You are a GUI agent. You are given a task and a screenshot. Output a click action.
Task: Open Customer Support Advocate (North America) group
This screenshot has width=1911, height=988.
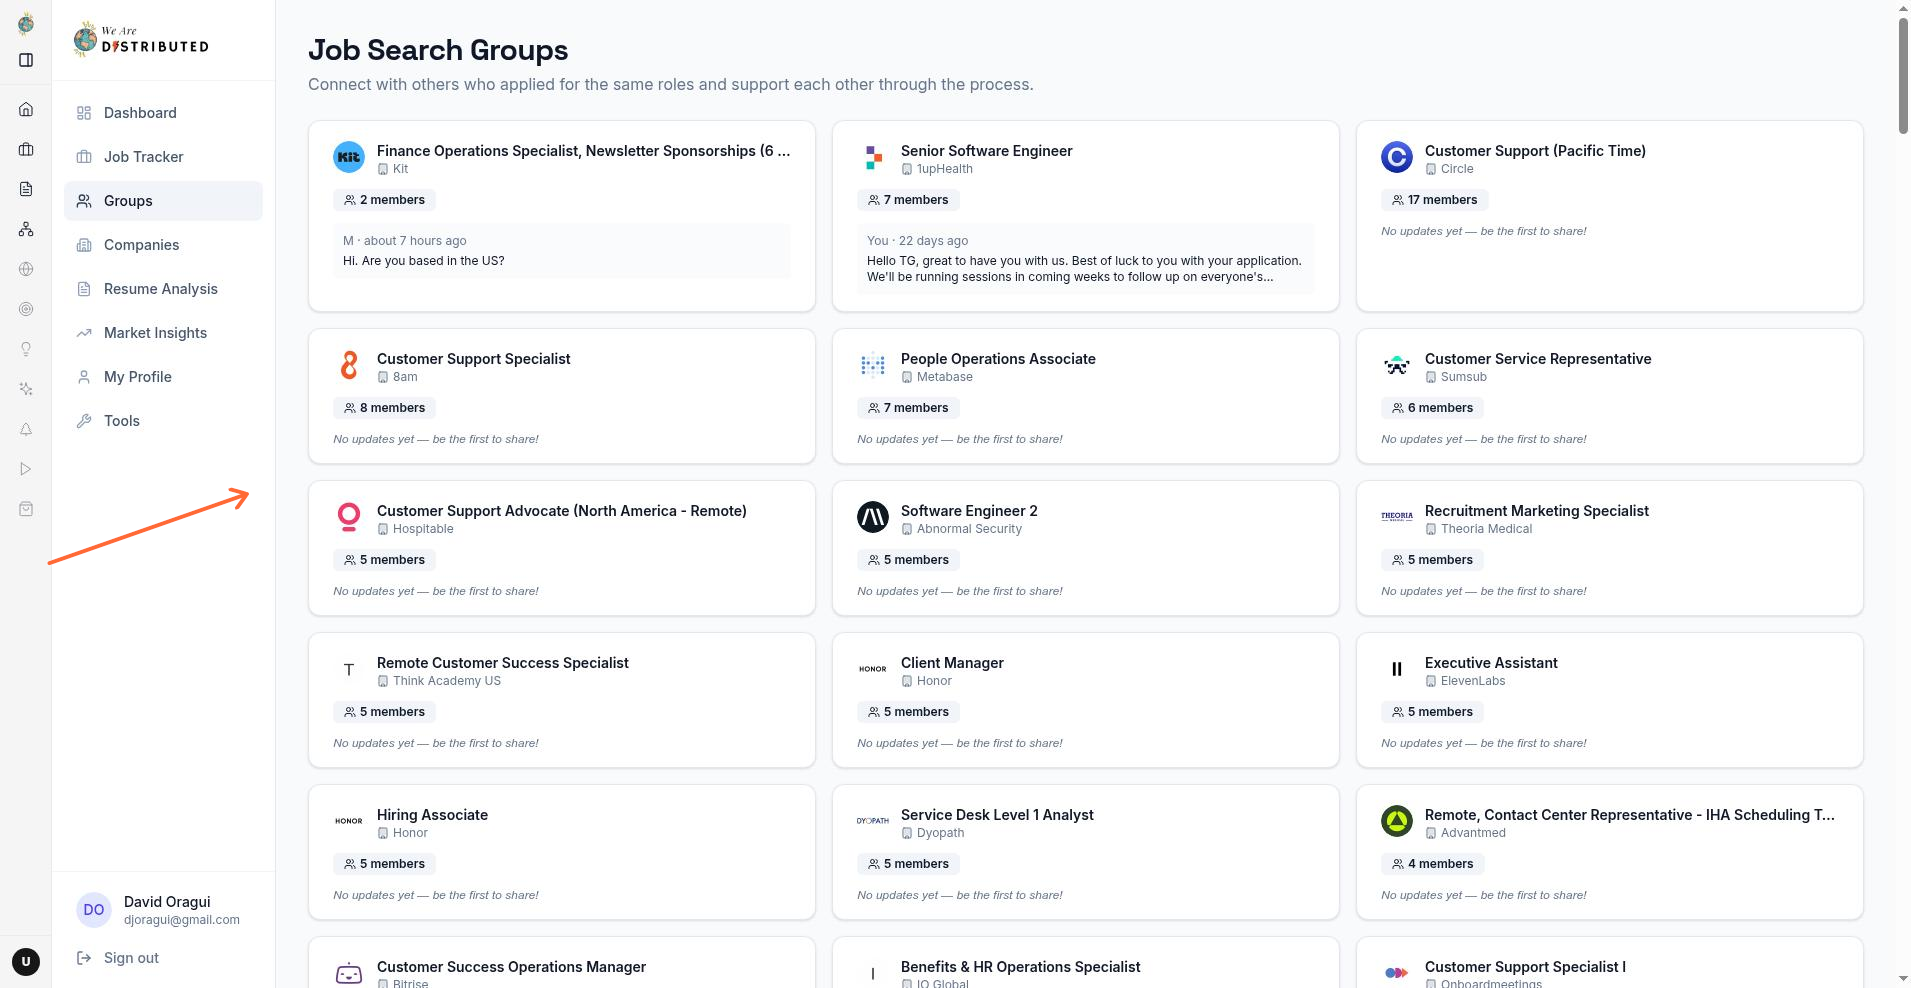pyautogui.click(x=561, y=511)
